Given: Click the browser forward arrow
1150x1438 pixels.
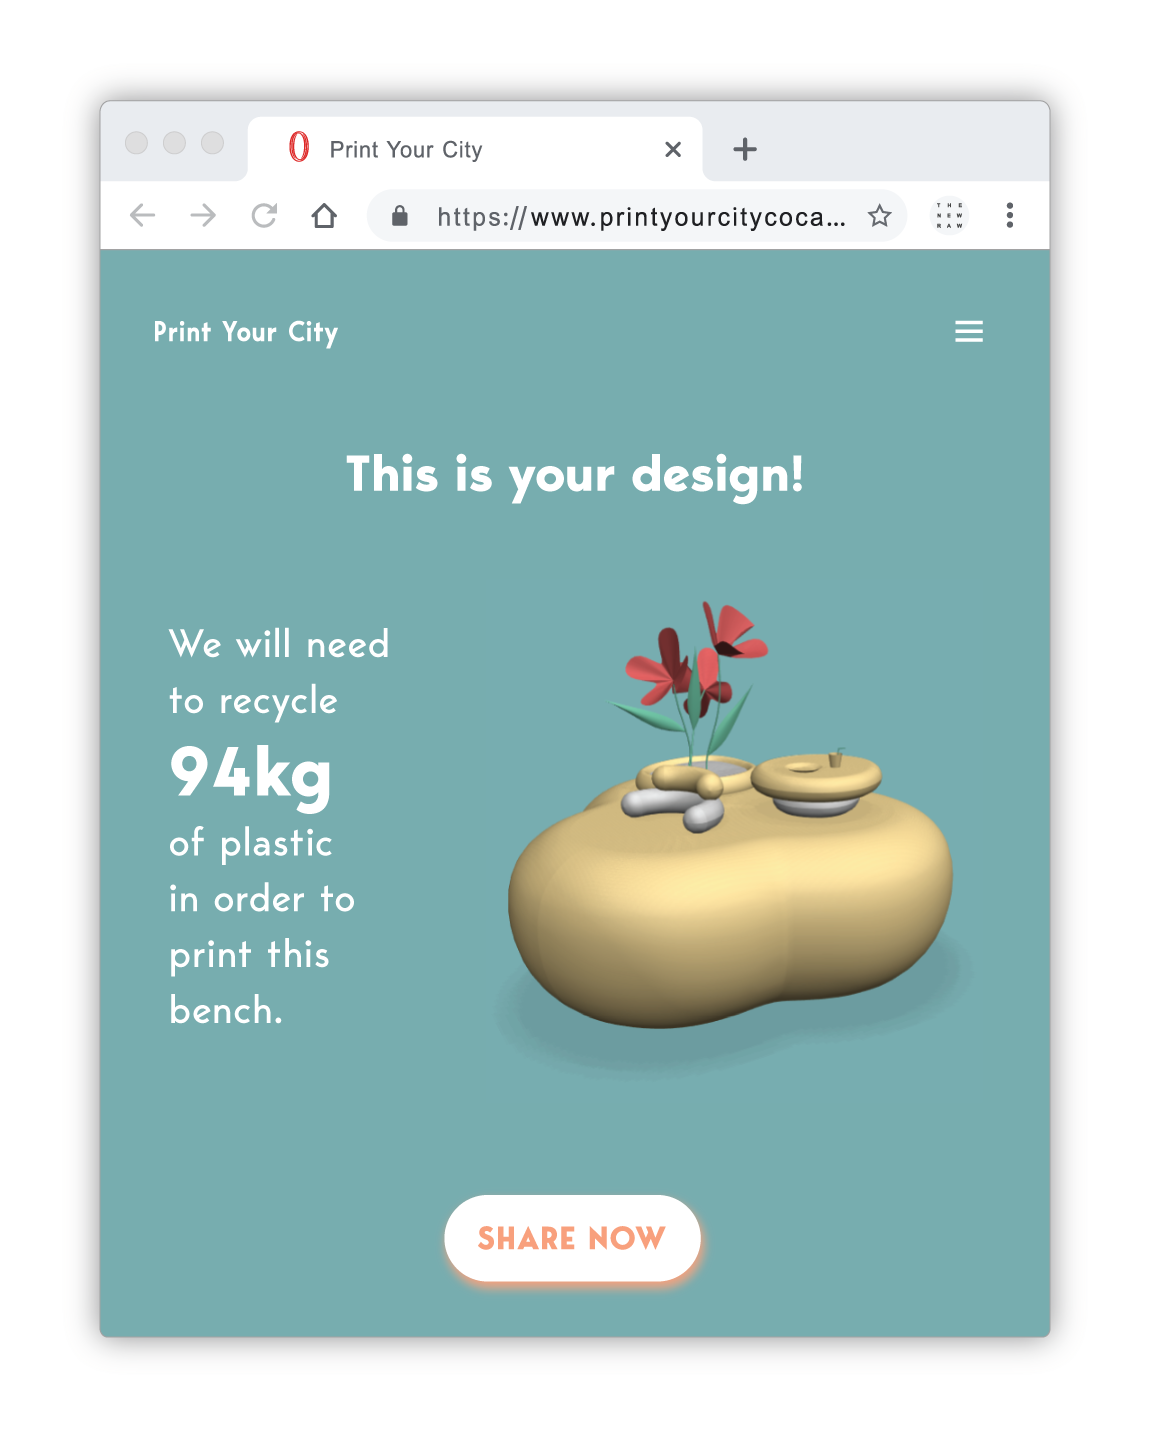Looking at the screenshot, I should pos(203,215).
